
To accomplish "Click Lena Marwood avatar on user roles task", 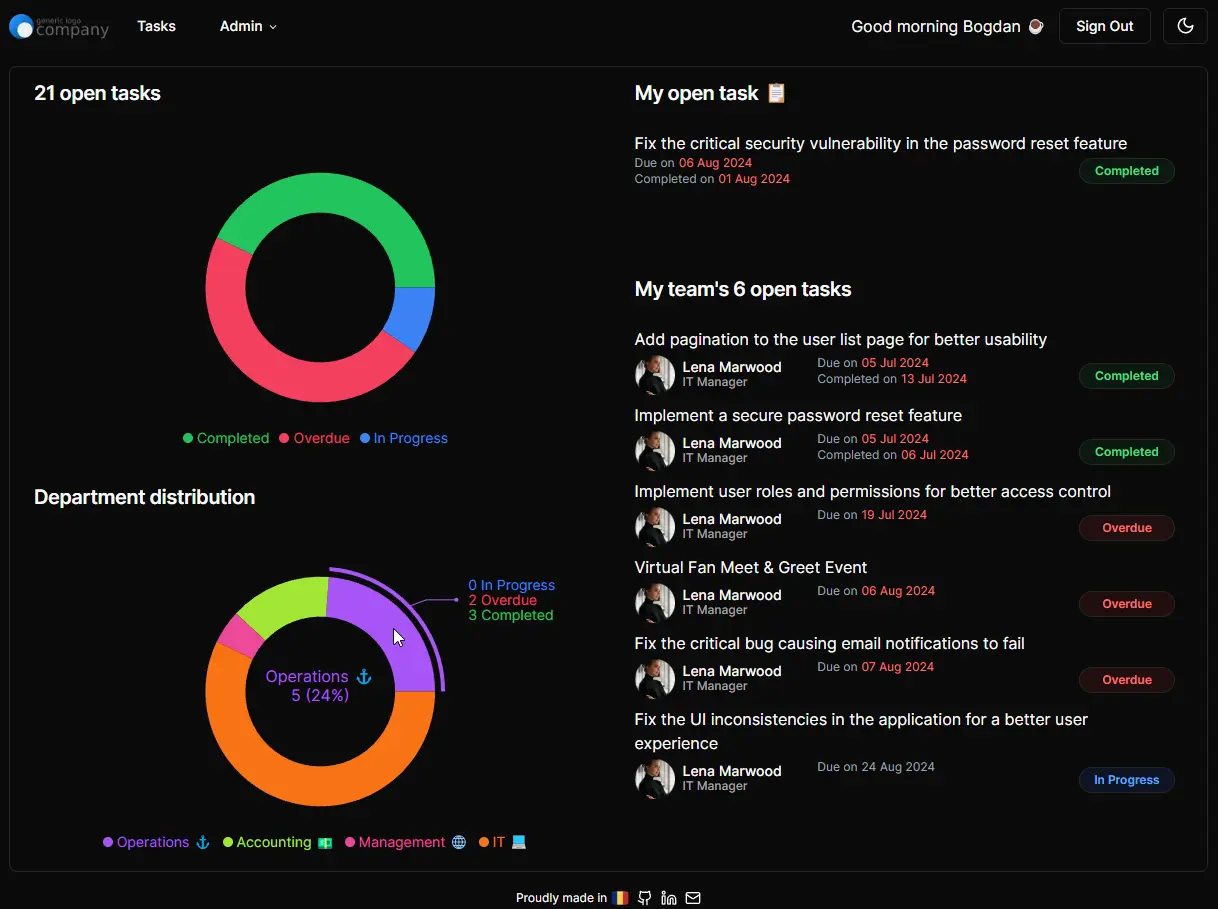I will coord(655,527).
